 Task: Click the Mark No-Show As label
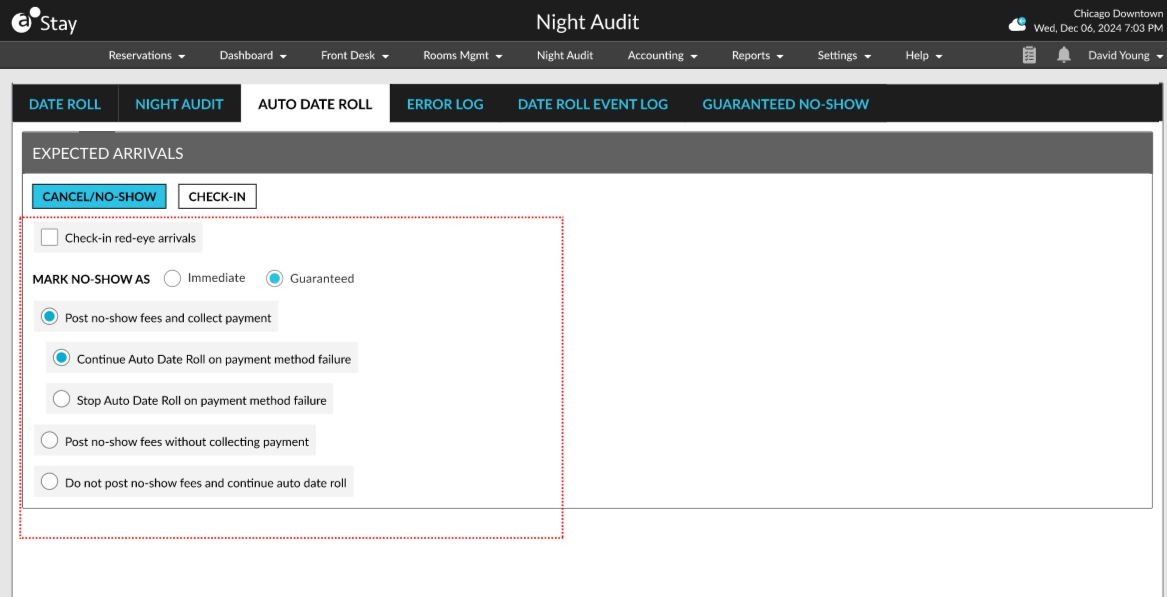(x=92, y=279)
